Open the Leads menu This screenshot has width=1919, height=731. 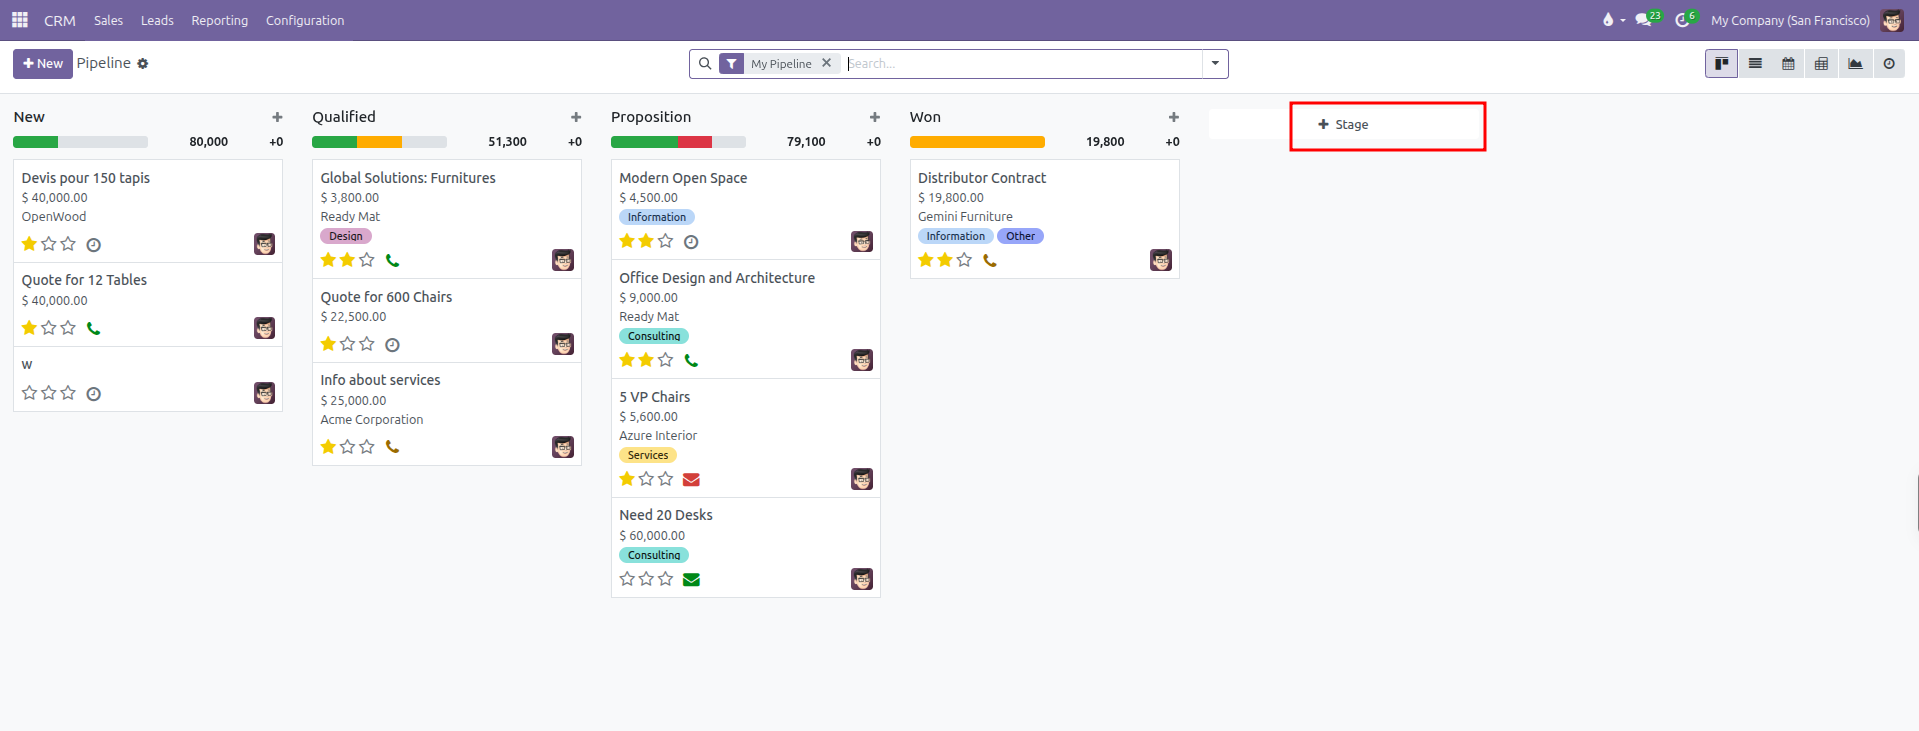tap(157, 20)
